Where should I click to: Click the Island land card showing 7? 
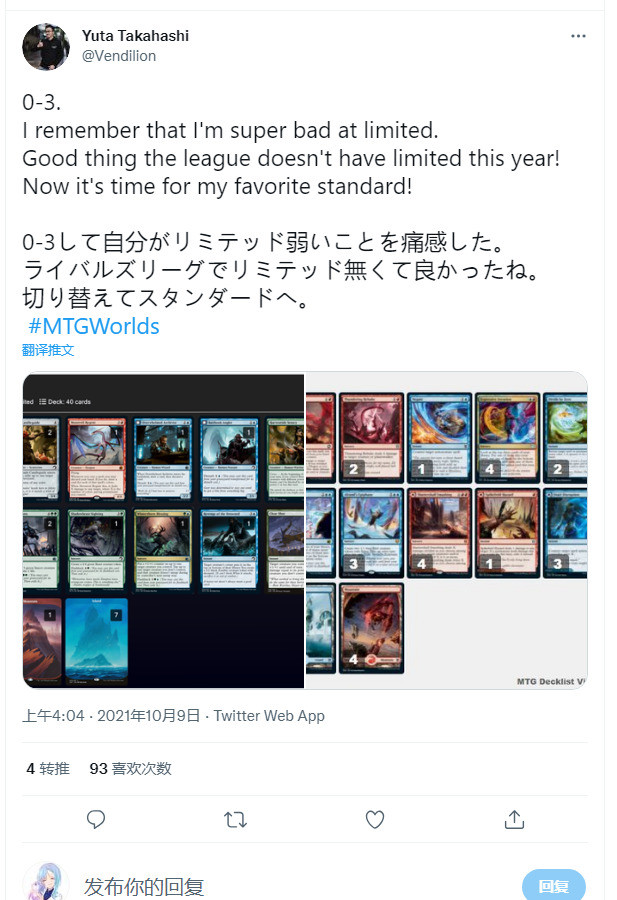pyautogui.click(x=96, y=641)
